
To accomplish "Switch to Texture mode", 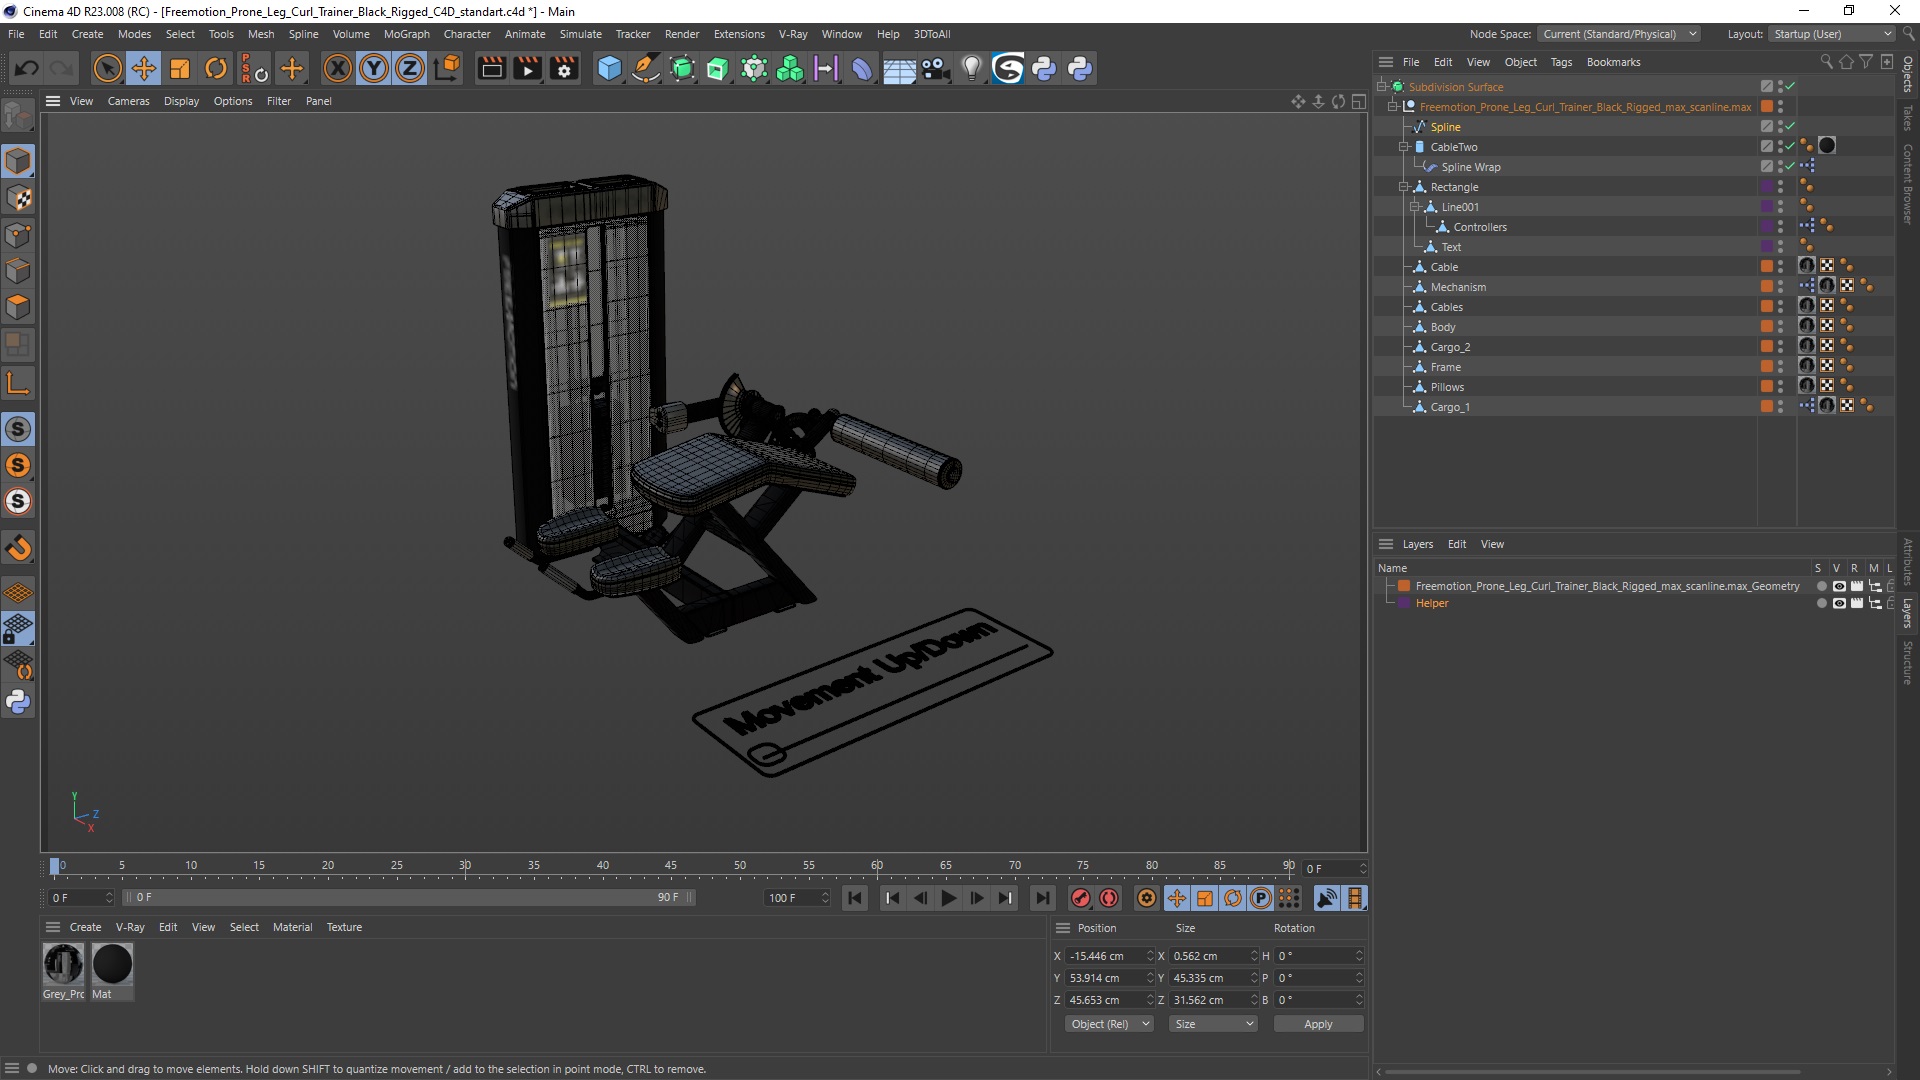I will pyautogui.click(x=18, y=198).
